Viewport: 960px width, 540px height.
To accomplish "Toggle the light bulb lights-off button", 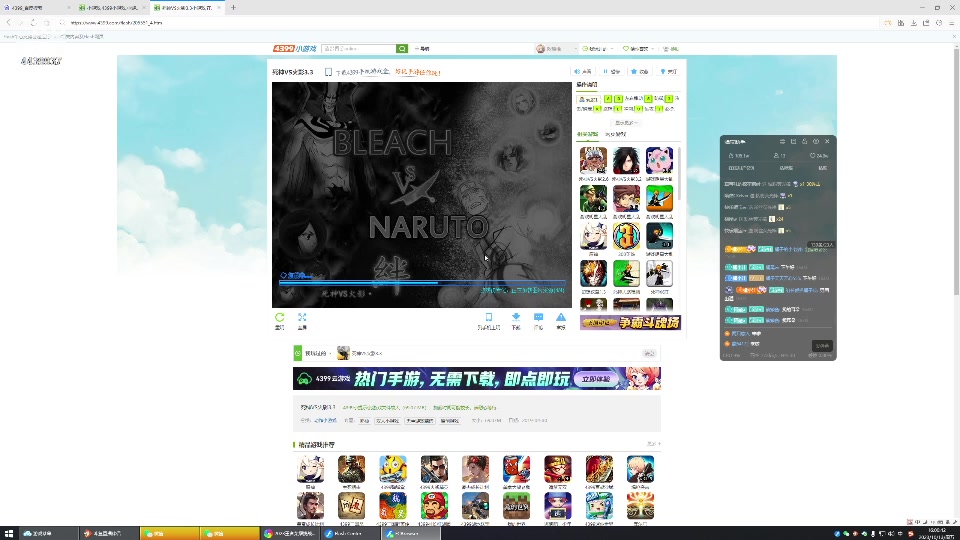I will 669,72.
